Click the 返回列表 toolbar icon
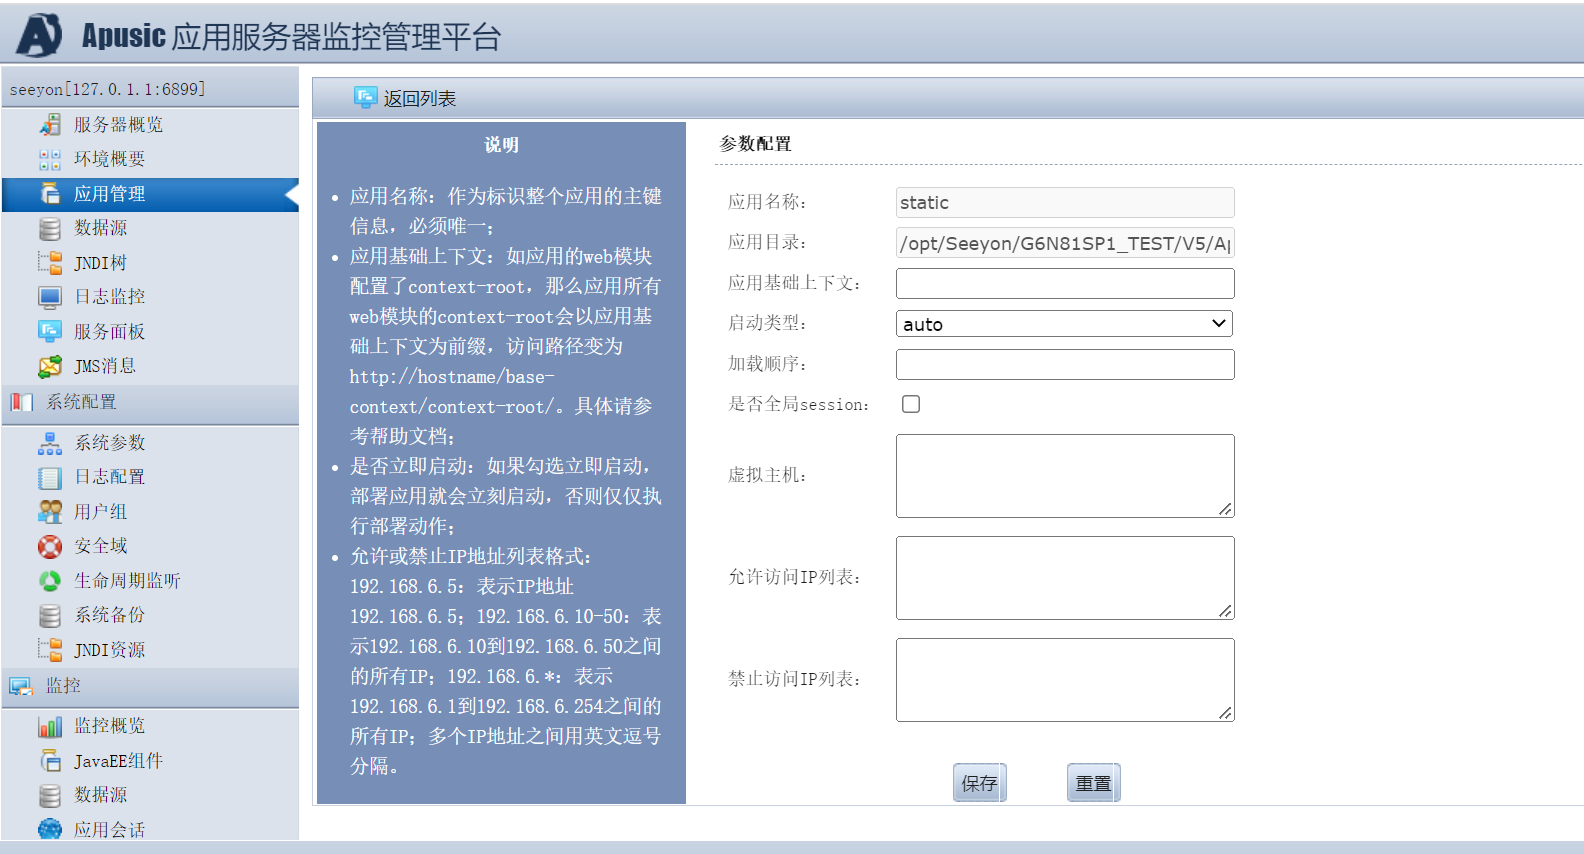This screenshot has width=1584, height=854. [365, 98]
